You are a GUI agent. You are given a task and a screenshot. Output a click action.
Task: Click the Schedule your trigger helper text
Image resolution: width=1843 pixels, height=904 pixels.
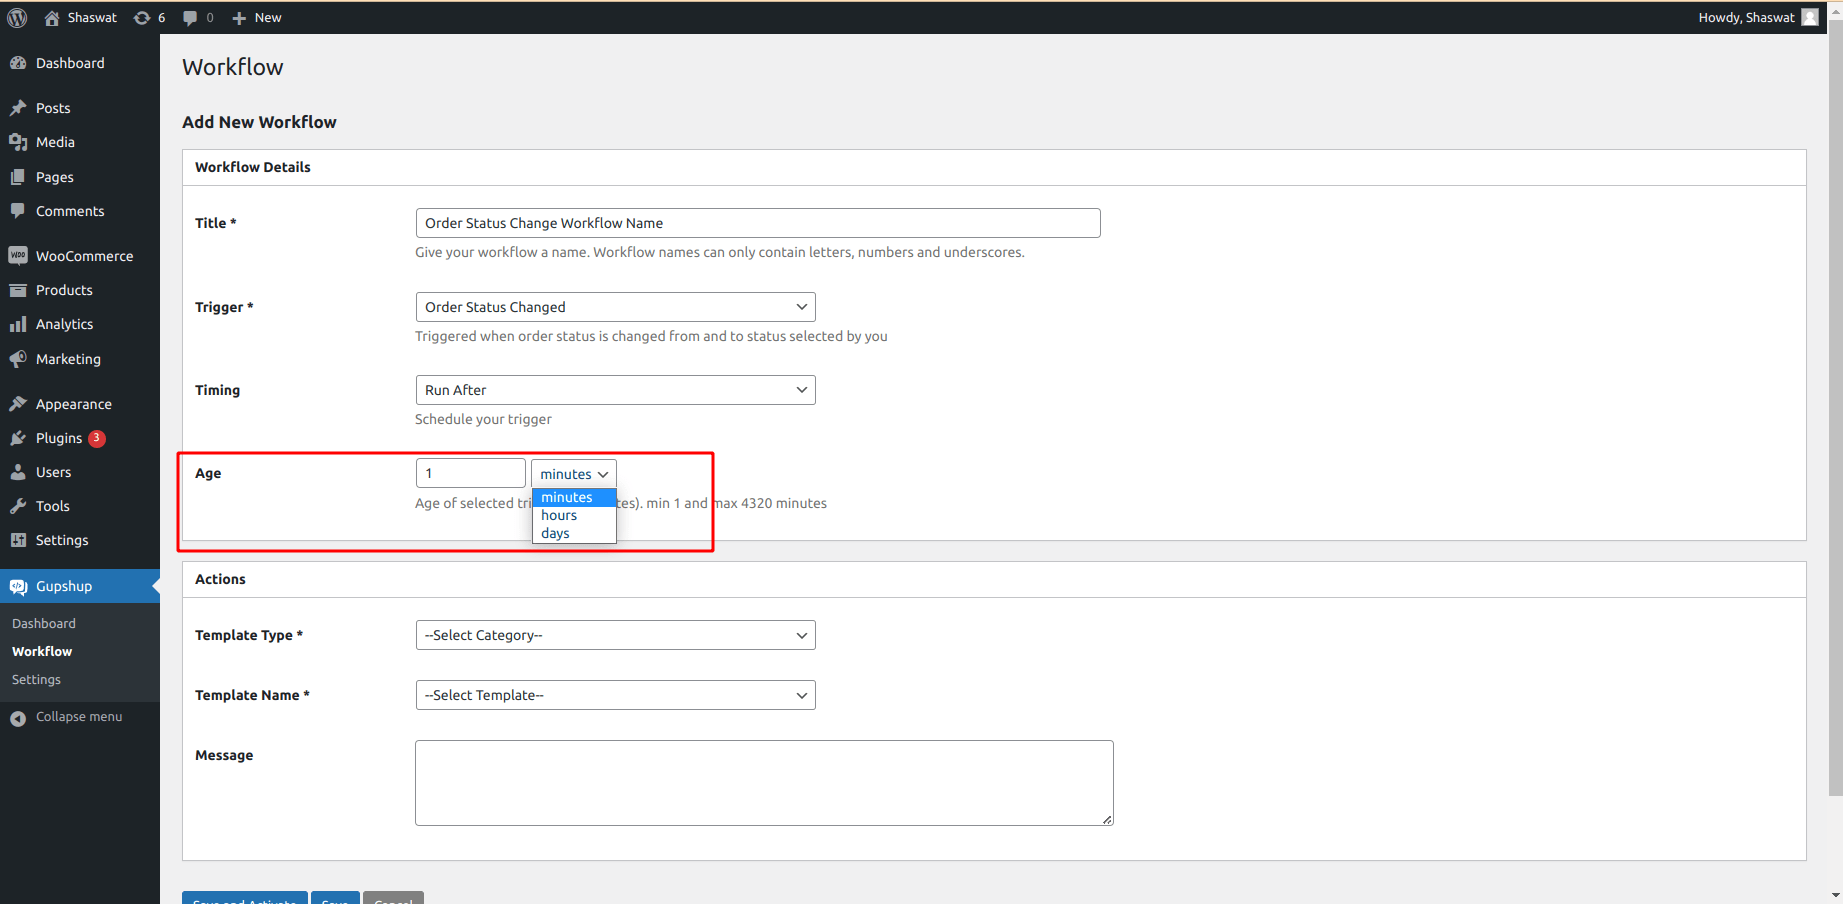(483, 419)
